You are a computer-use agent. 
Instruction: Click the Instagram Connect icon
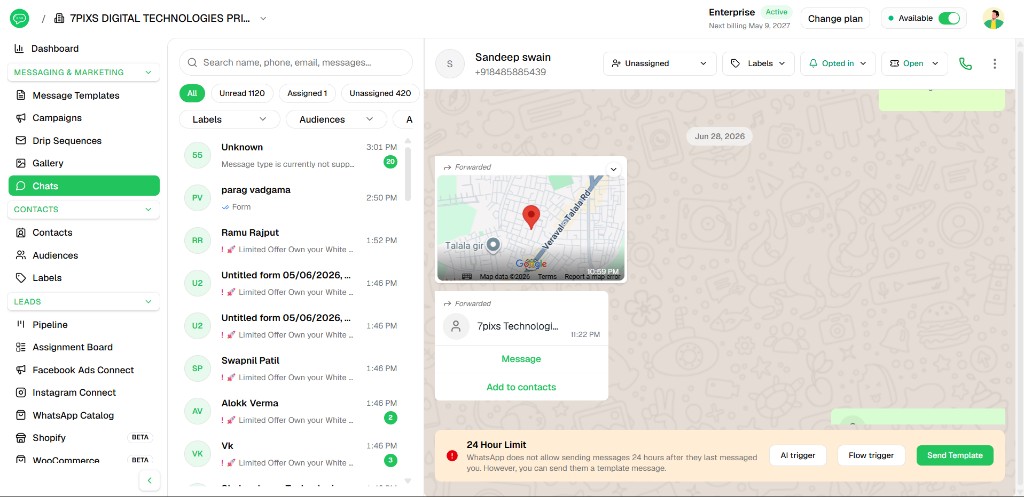[21, 393]
